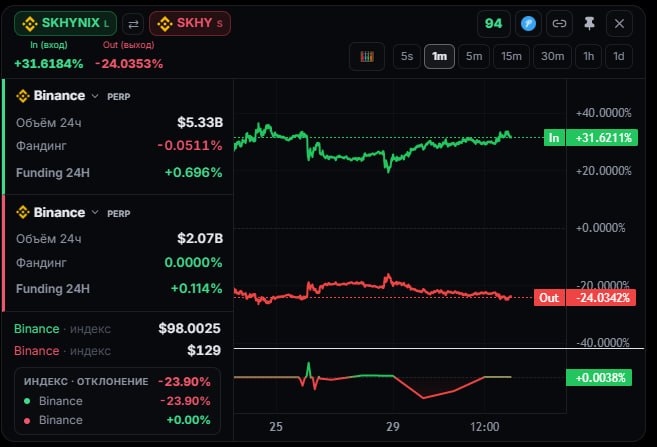The height and width of the screenshot is (447, 657).
Task: Select the SKHYNIX long leg button
Action: (66, 23)
